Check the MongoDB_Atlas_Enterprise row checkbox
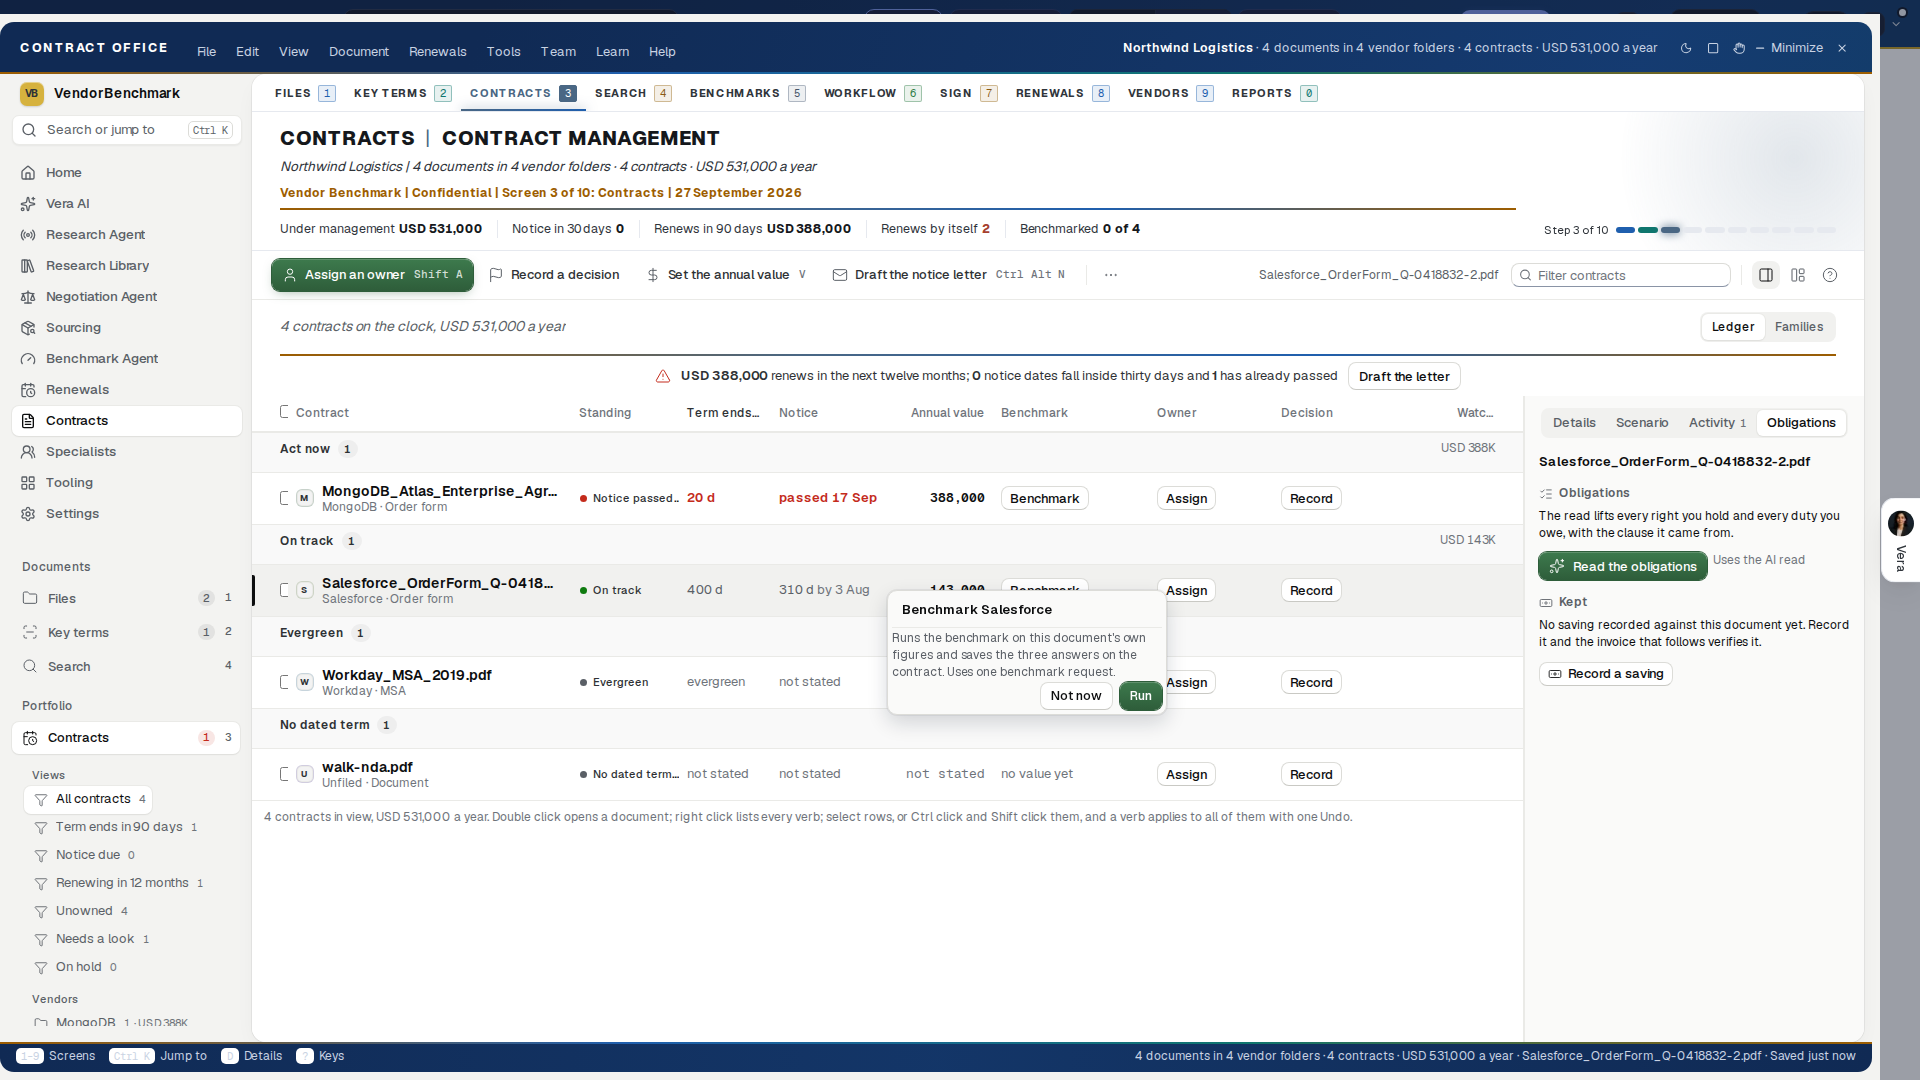The image size is (1920, 1080). [x=285, y=498]
